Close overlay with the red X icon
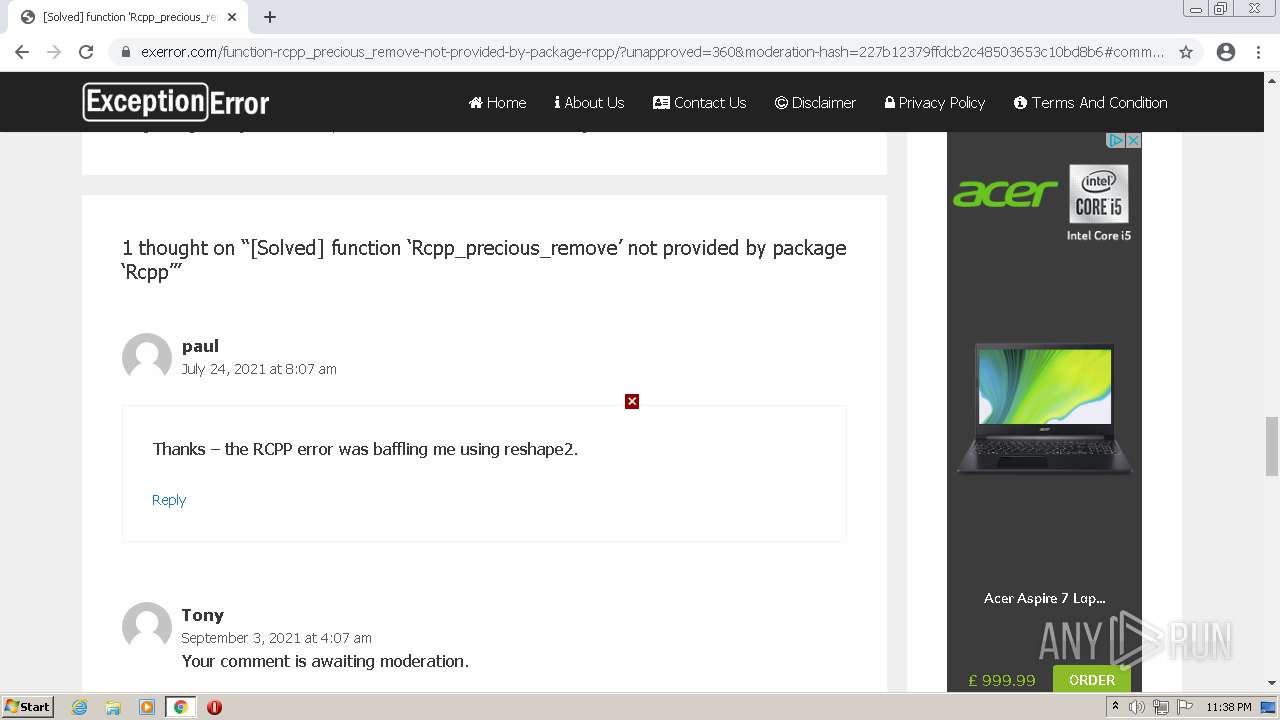Viewport: 1280px width, 720px height. pos(632,401)
